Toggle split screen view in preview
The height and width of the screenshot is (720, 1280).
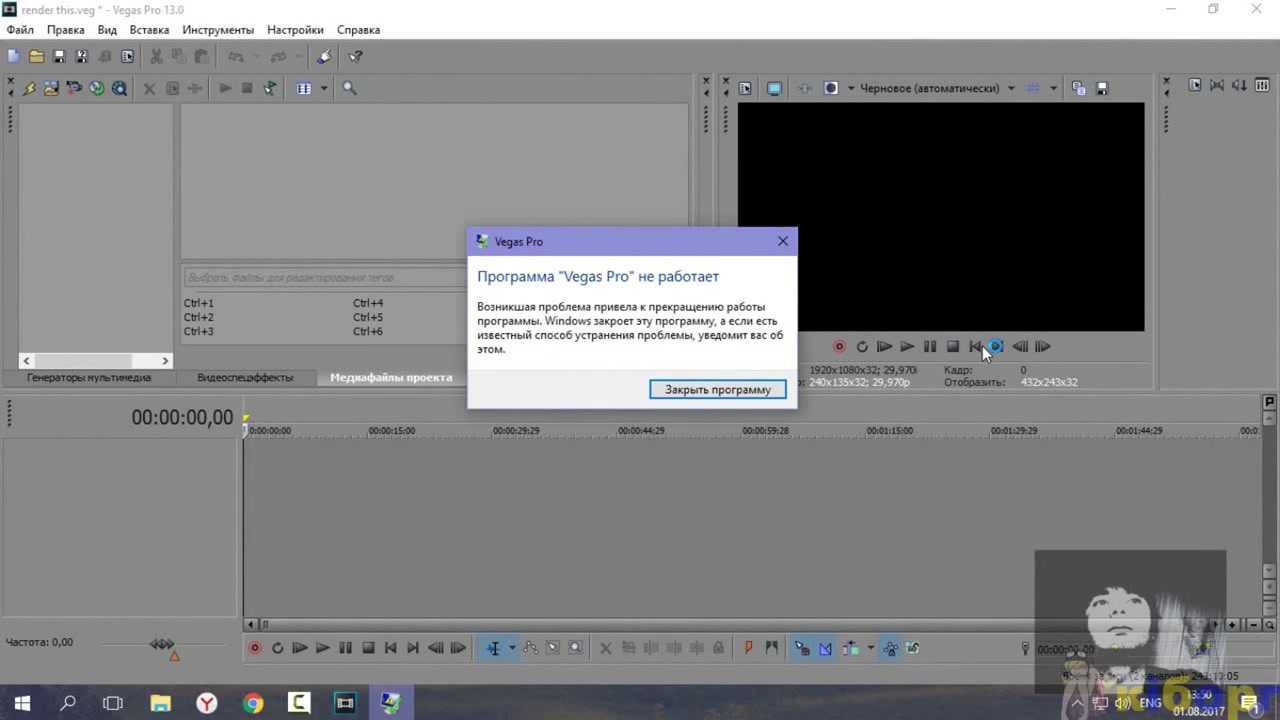[x=830, y=88]
